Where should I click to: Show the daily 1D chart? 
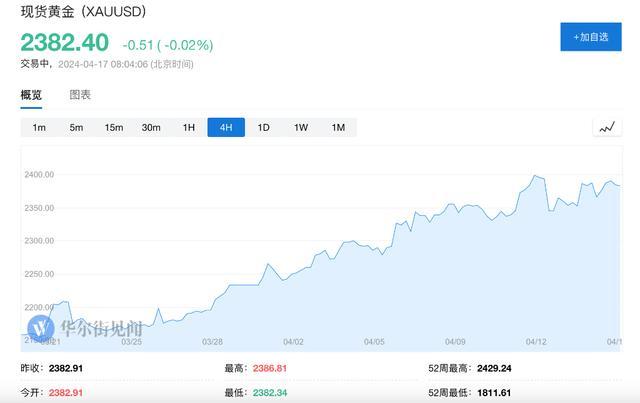(x=263, y=127)
